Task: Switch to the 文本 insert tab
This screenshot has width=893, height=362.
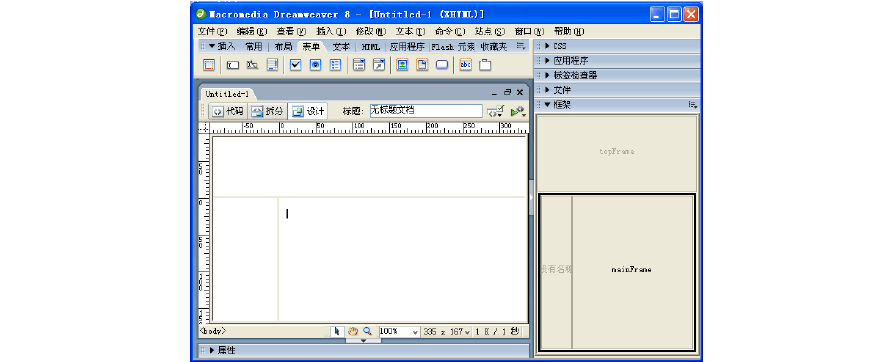Action: [x=341, y=47]
